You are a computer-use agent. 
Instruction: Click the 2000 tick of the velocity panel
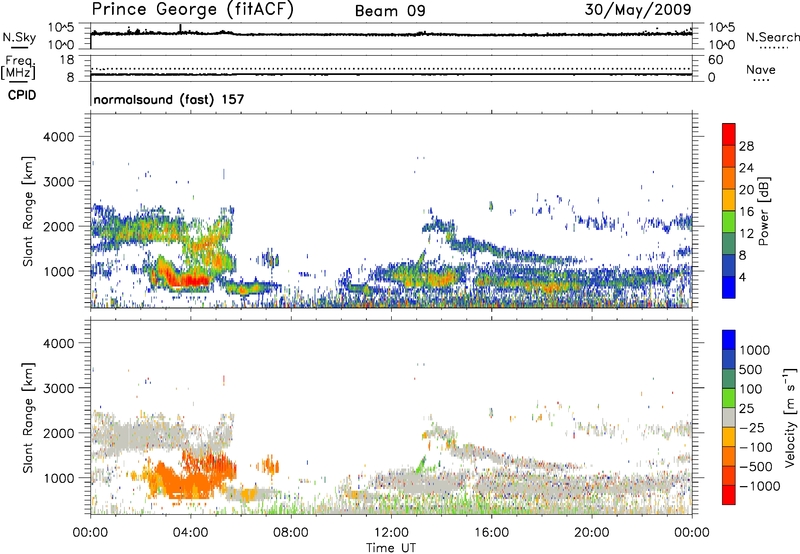coord(59,433)
